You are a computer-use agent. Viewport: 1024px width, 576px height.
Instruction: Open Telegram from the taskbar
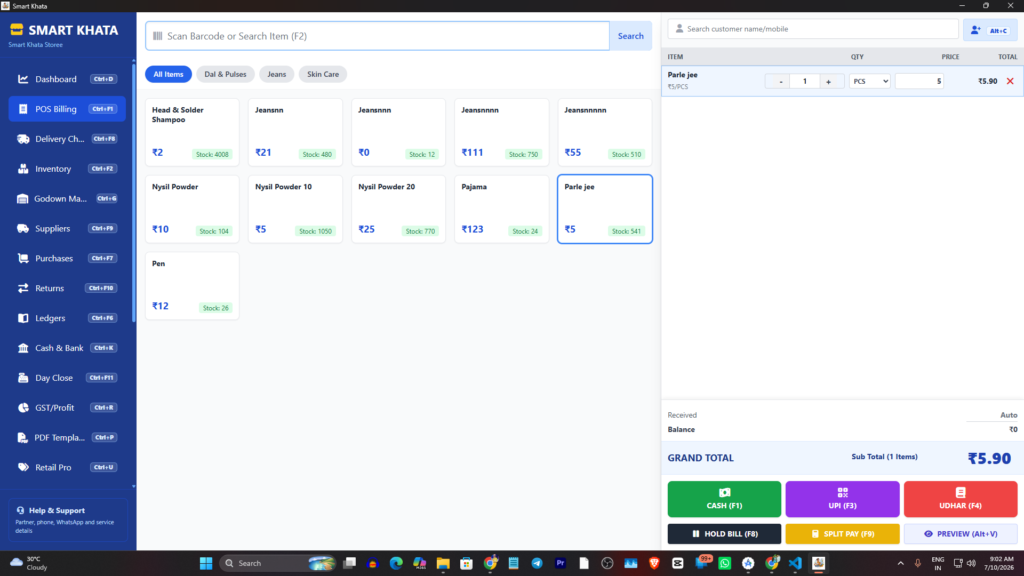tap(537, 564)
